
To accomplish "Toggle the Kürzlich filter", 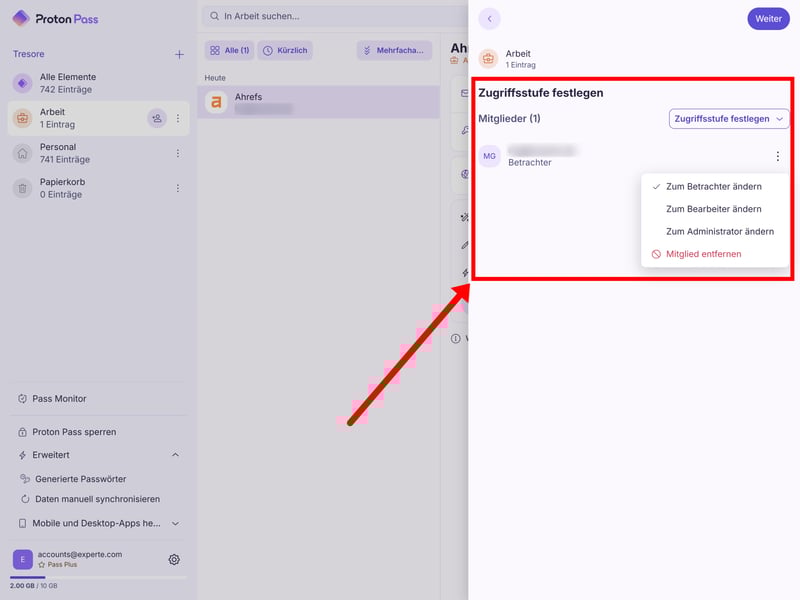I will (285, 50).
